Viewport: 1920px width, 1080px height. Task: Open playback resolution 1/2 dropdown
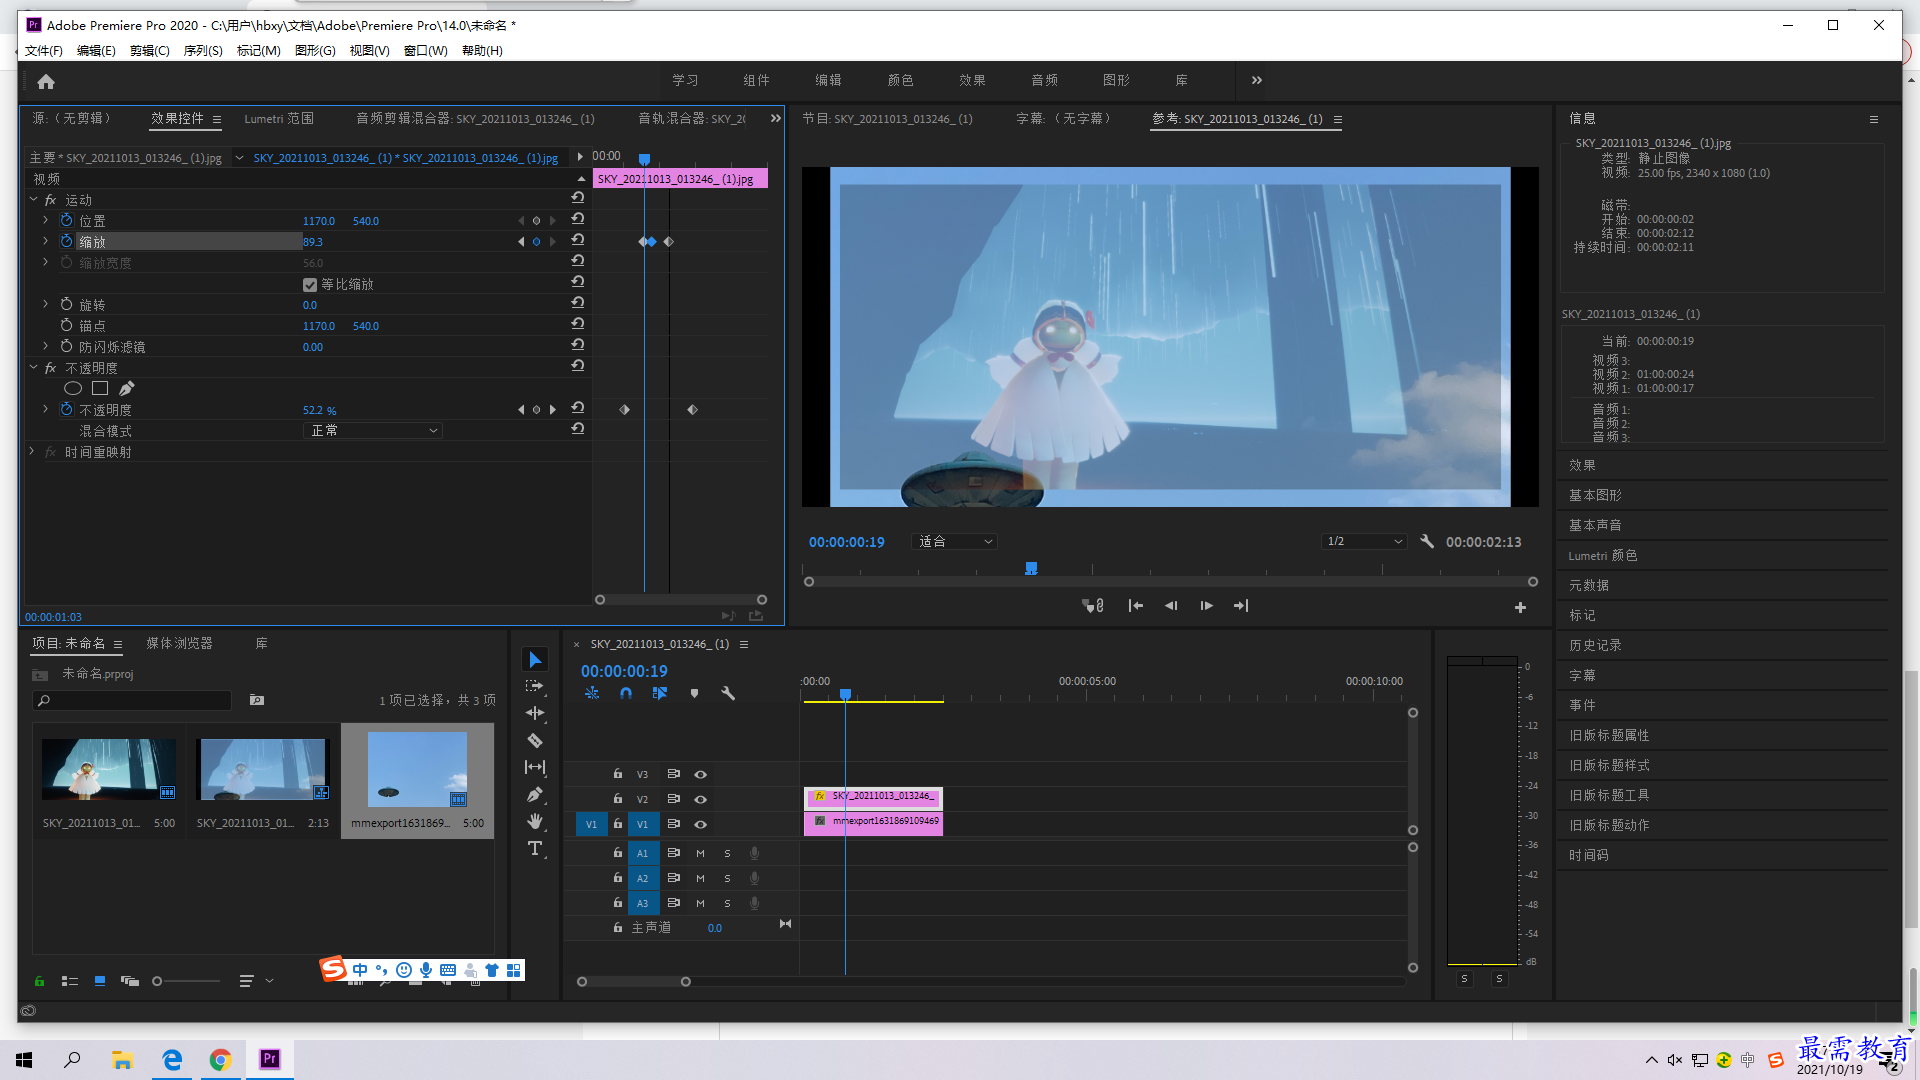click(x=1364, y=541)
